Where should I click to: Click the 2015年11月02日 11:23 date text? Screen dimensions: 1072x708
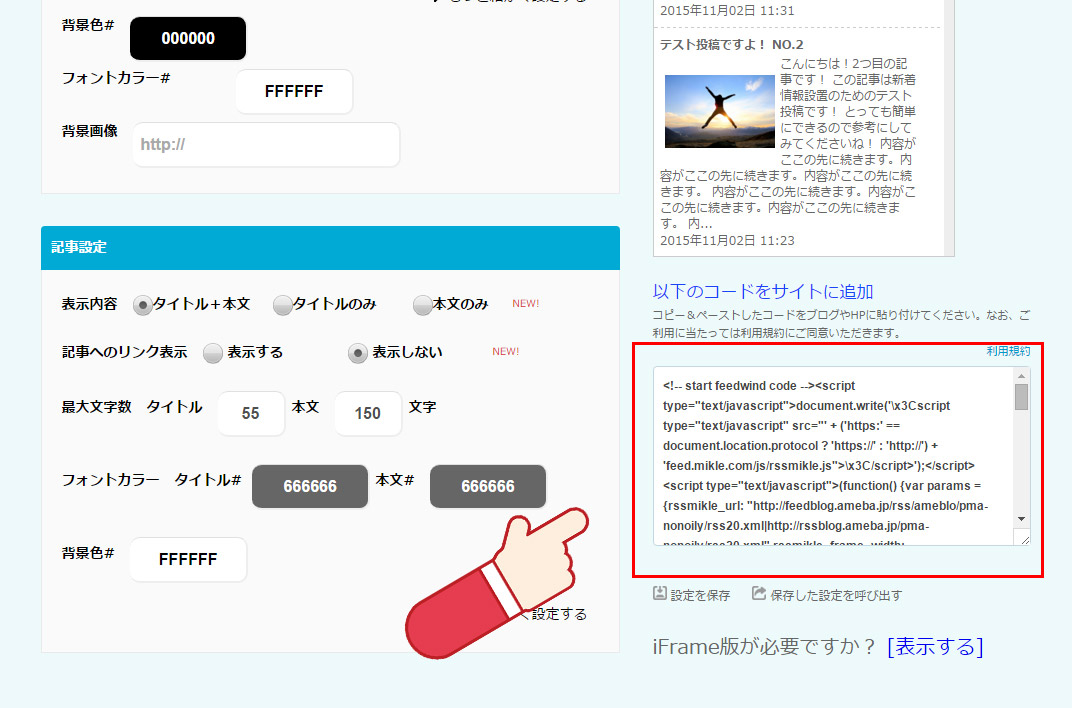click(x=727, y=241)
